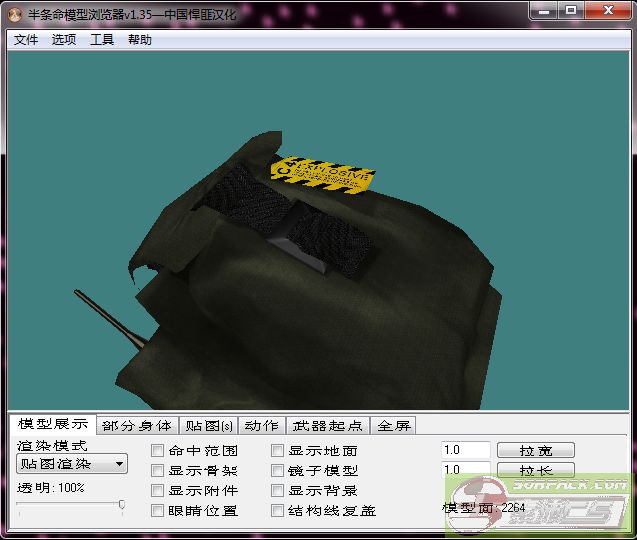The height and width of the screenshot is (540, 637).
Task: Click the 渲染模式 label
Action: [52, 446]
